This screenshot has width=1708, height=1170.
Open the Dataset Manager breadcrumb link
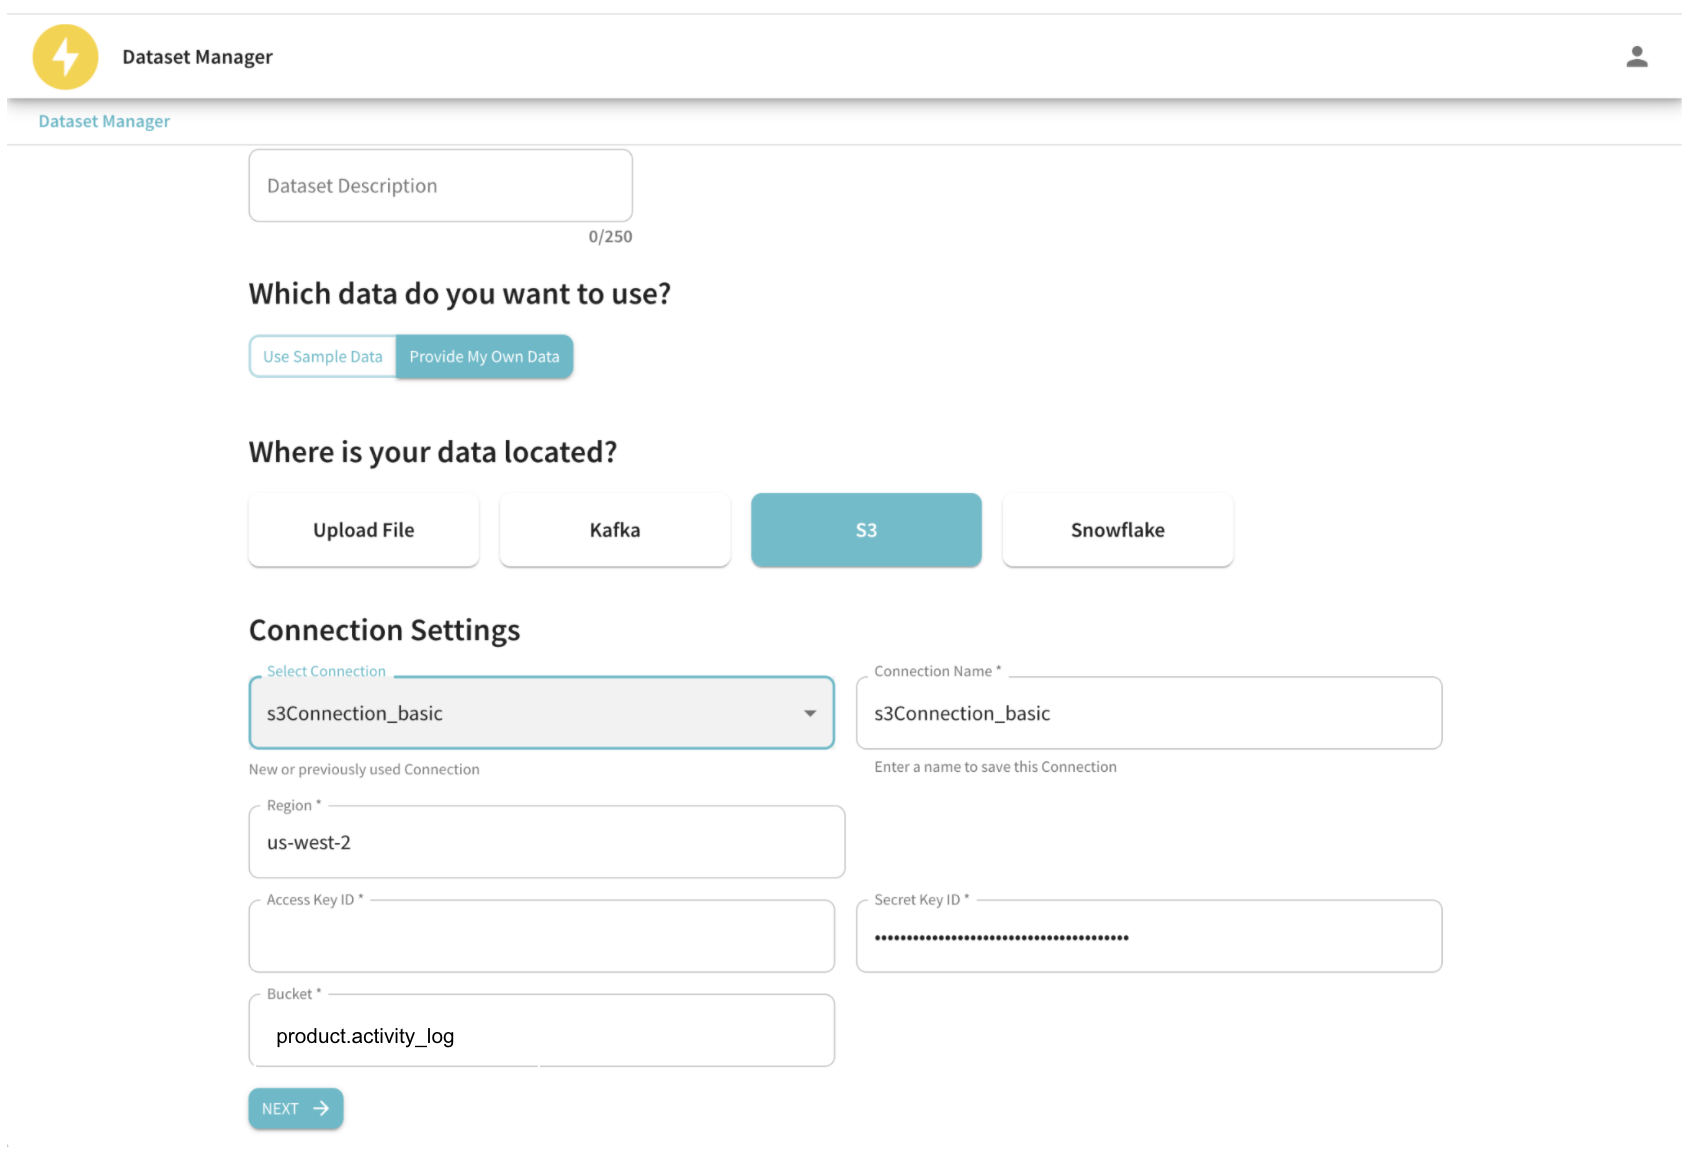pyautogui.click(x=104, y=121)
